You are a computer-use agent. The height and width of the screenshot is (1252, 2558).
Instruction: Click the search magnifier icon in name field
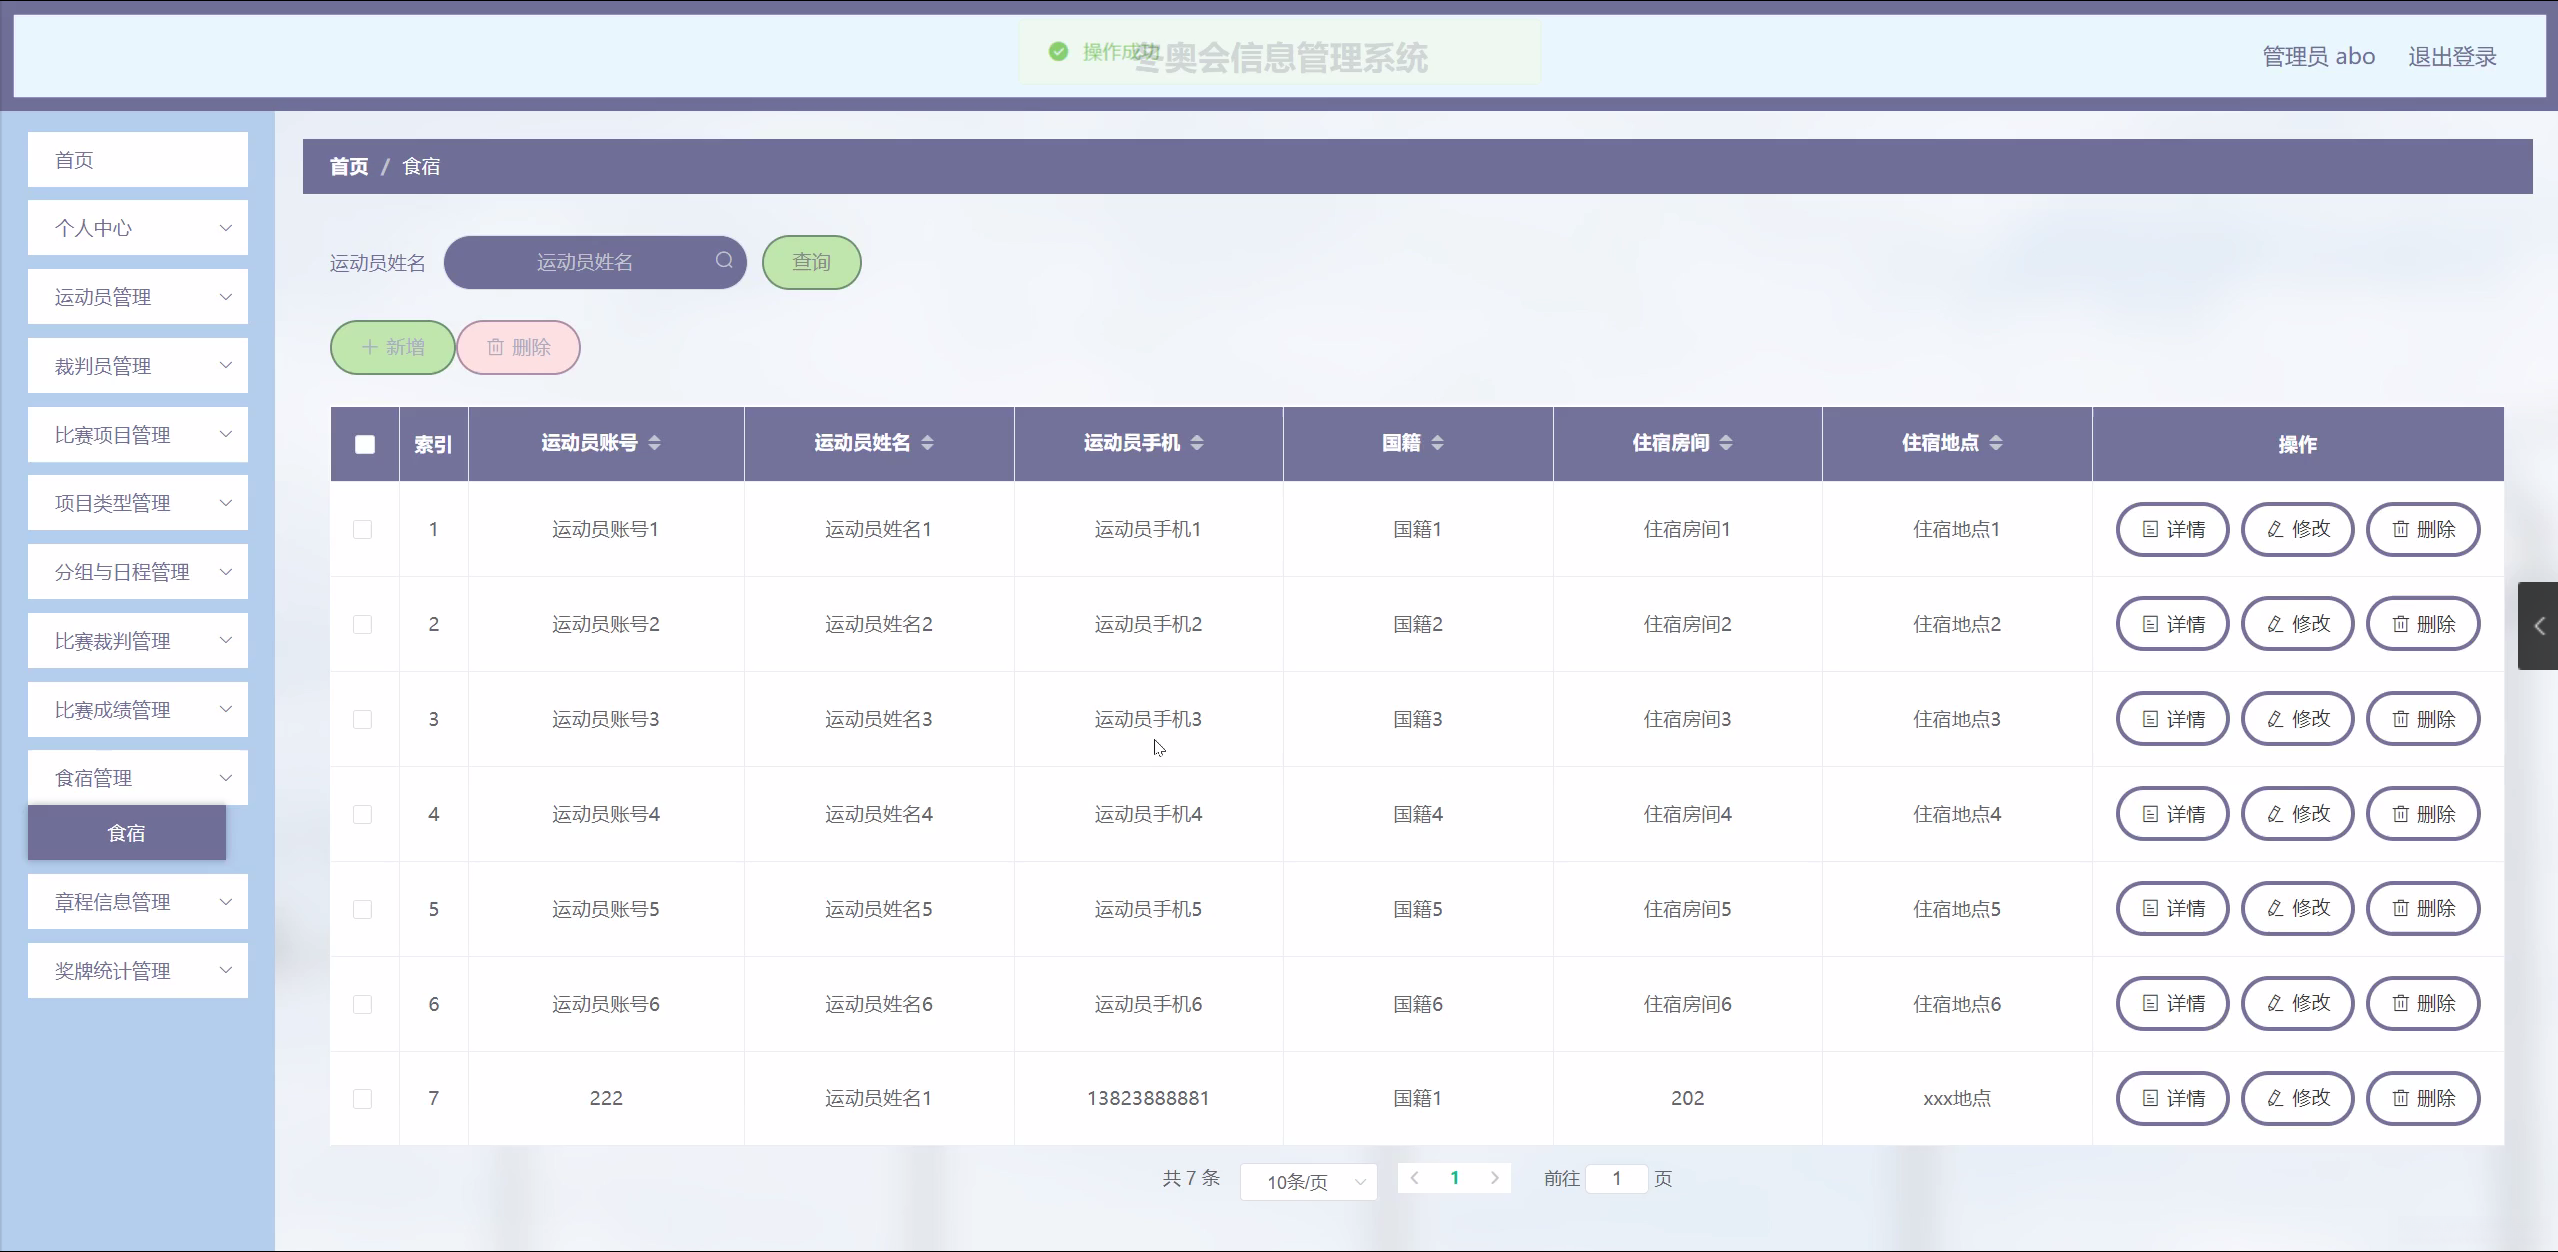(x=724, y=261)
